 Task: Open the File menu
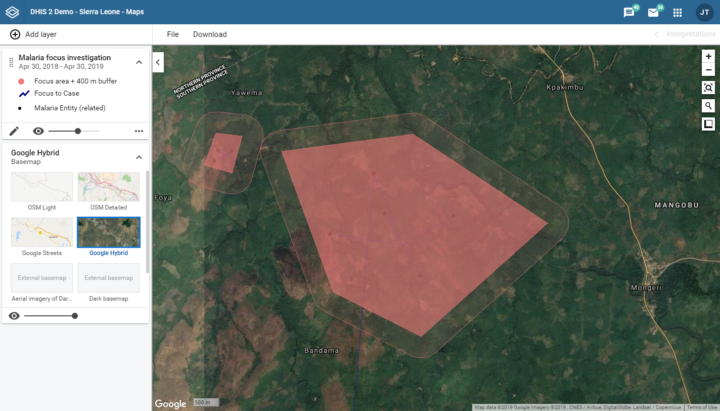pyautogui.click(x=173, y=34)
